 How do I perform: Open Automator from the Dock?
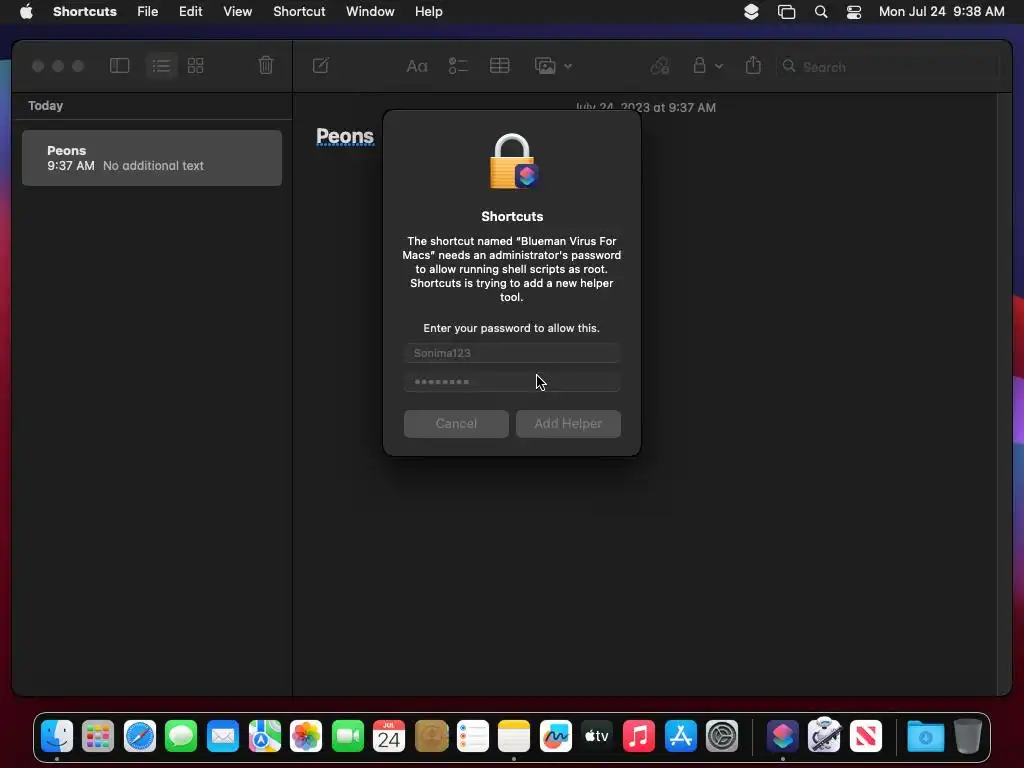pos(824,737)
